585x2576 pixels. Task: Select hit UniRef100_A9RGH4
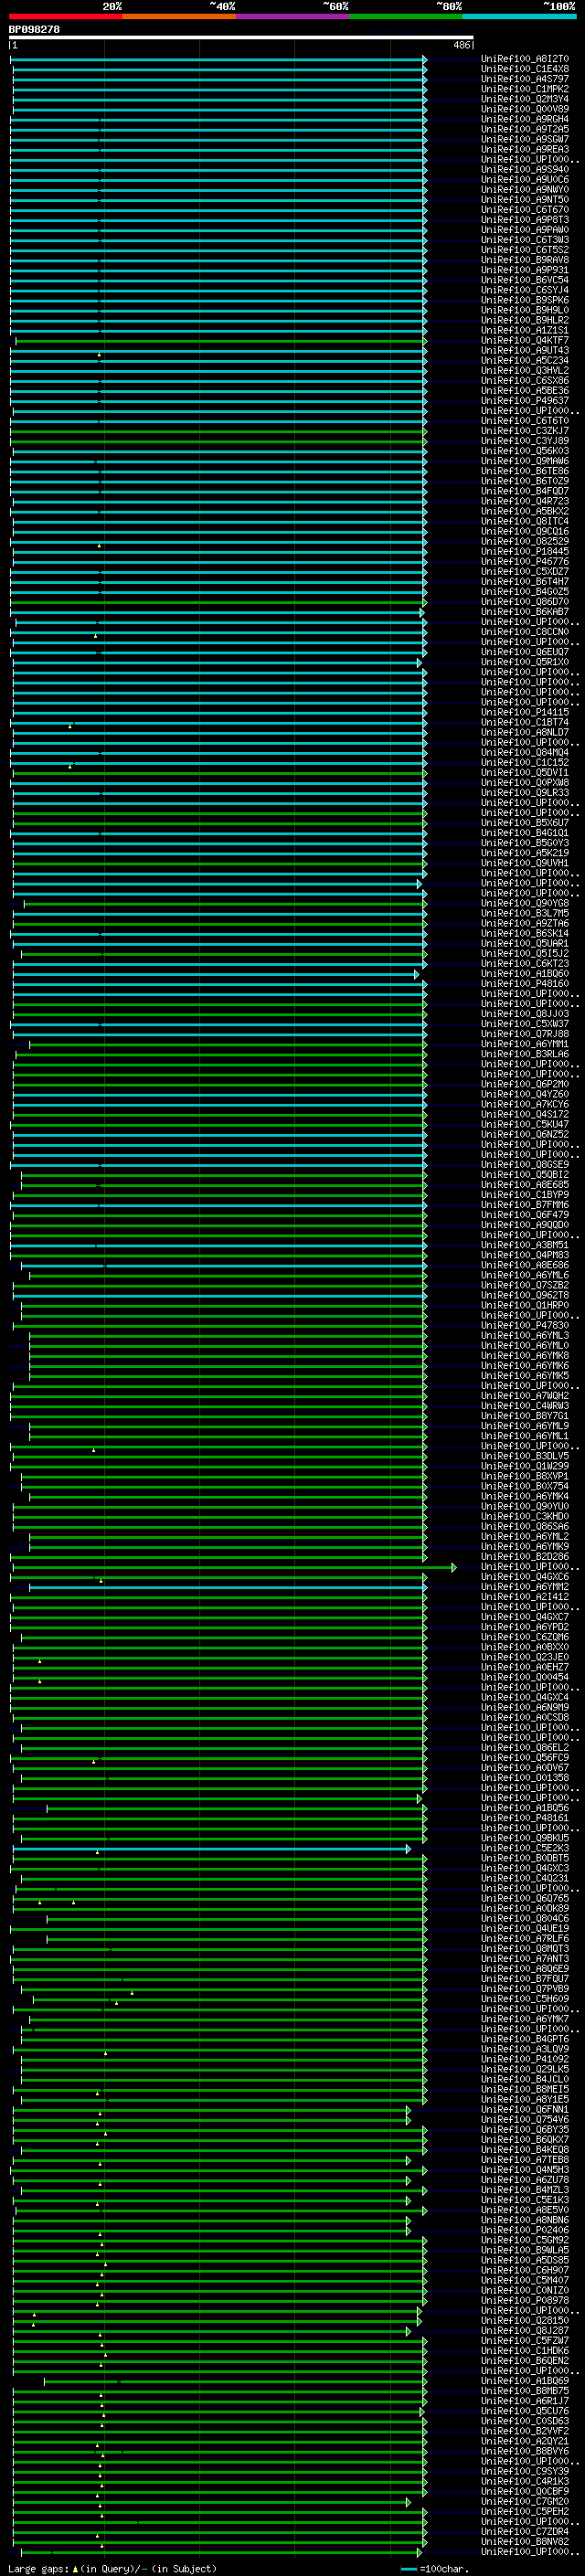point(525,120)
